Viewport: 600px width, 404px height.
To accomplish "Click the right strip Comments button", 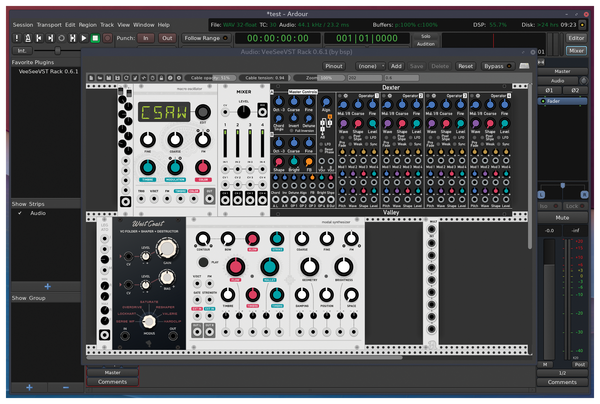I will click(562, 382).
